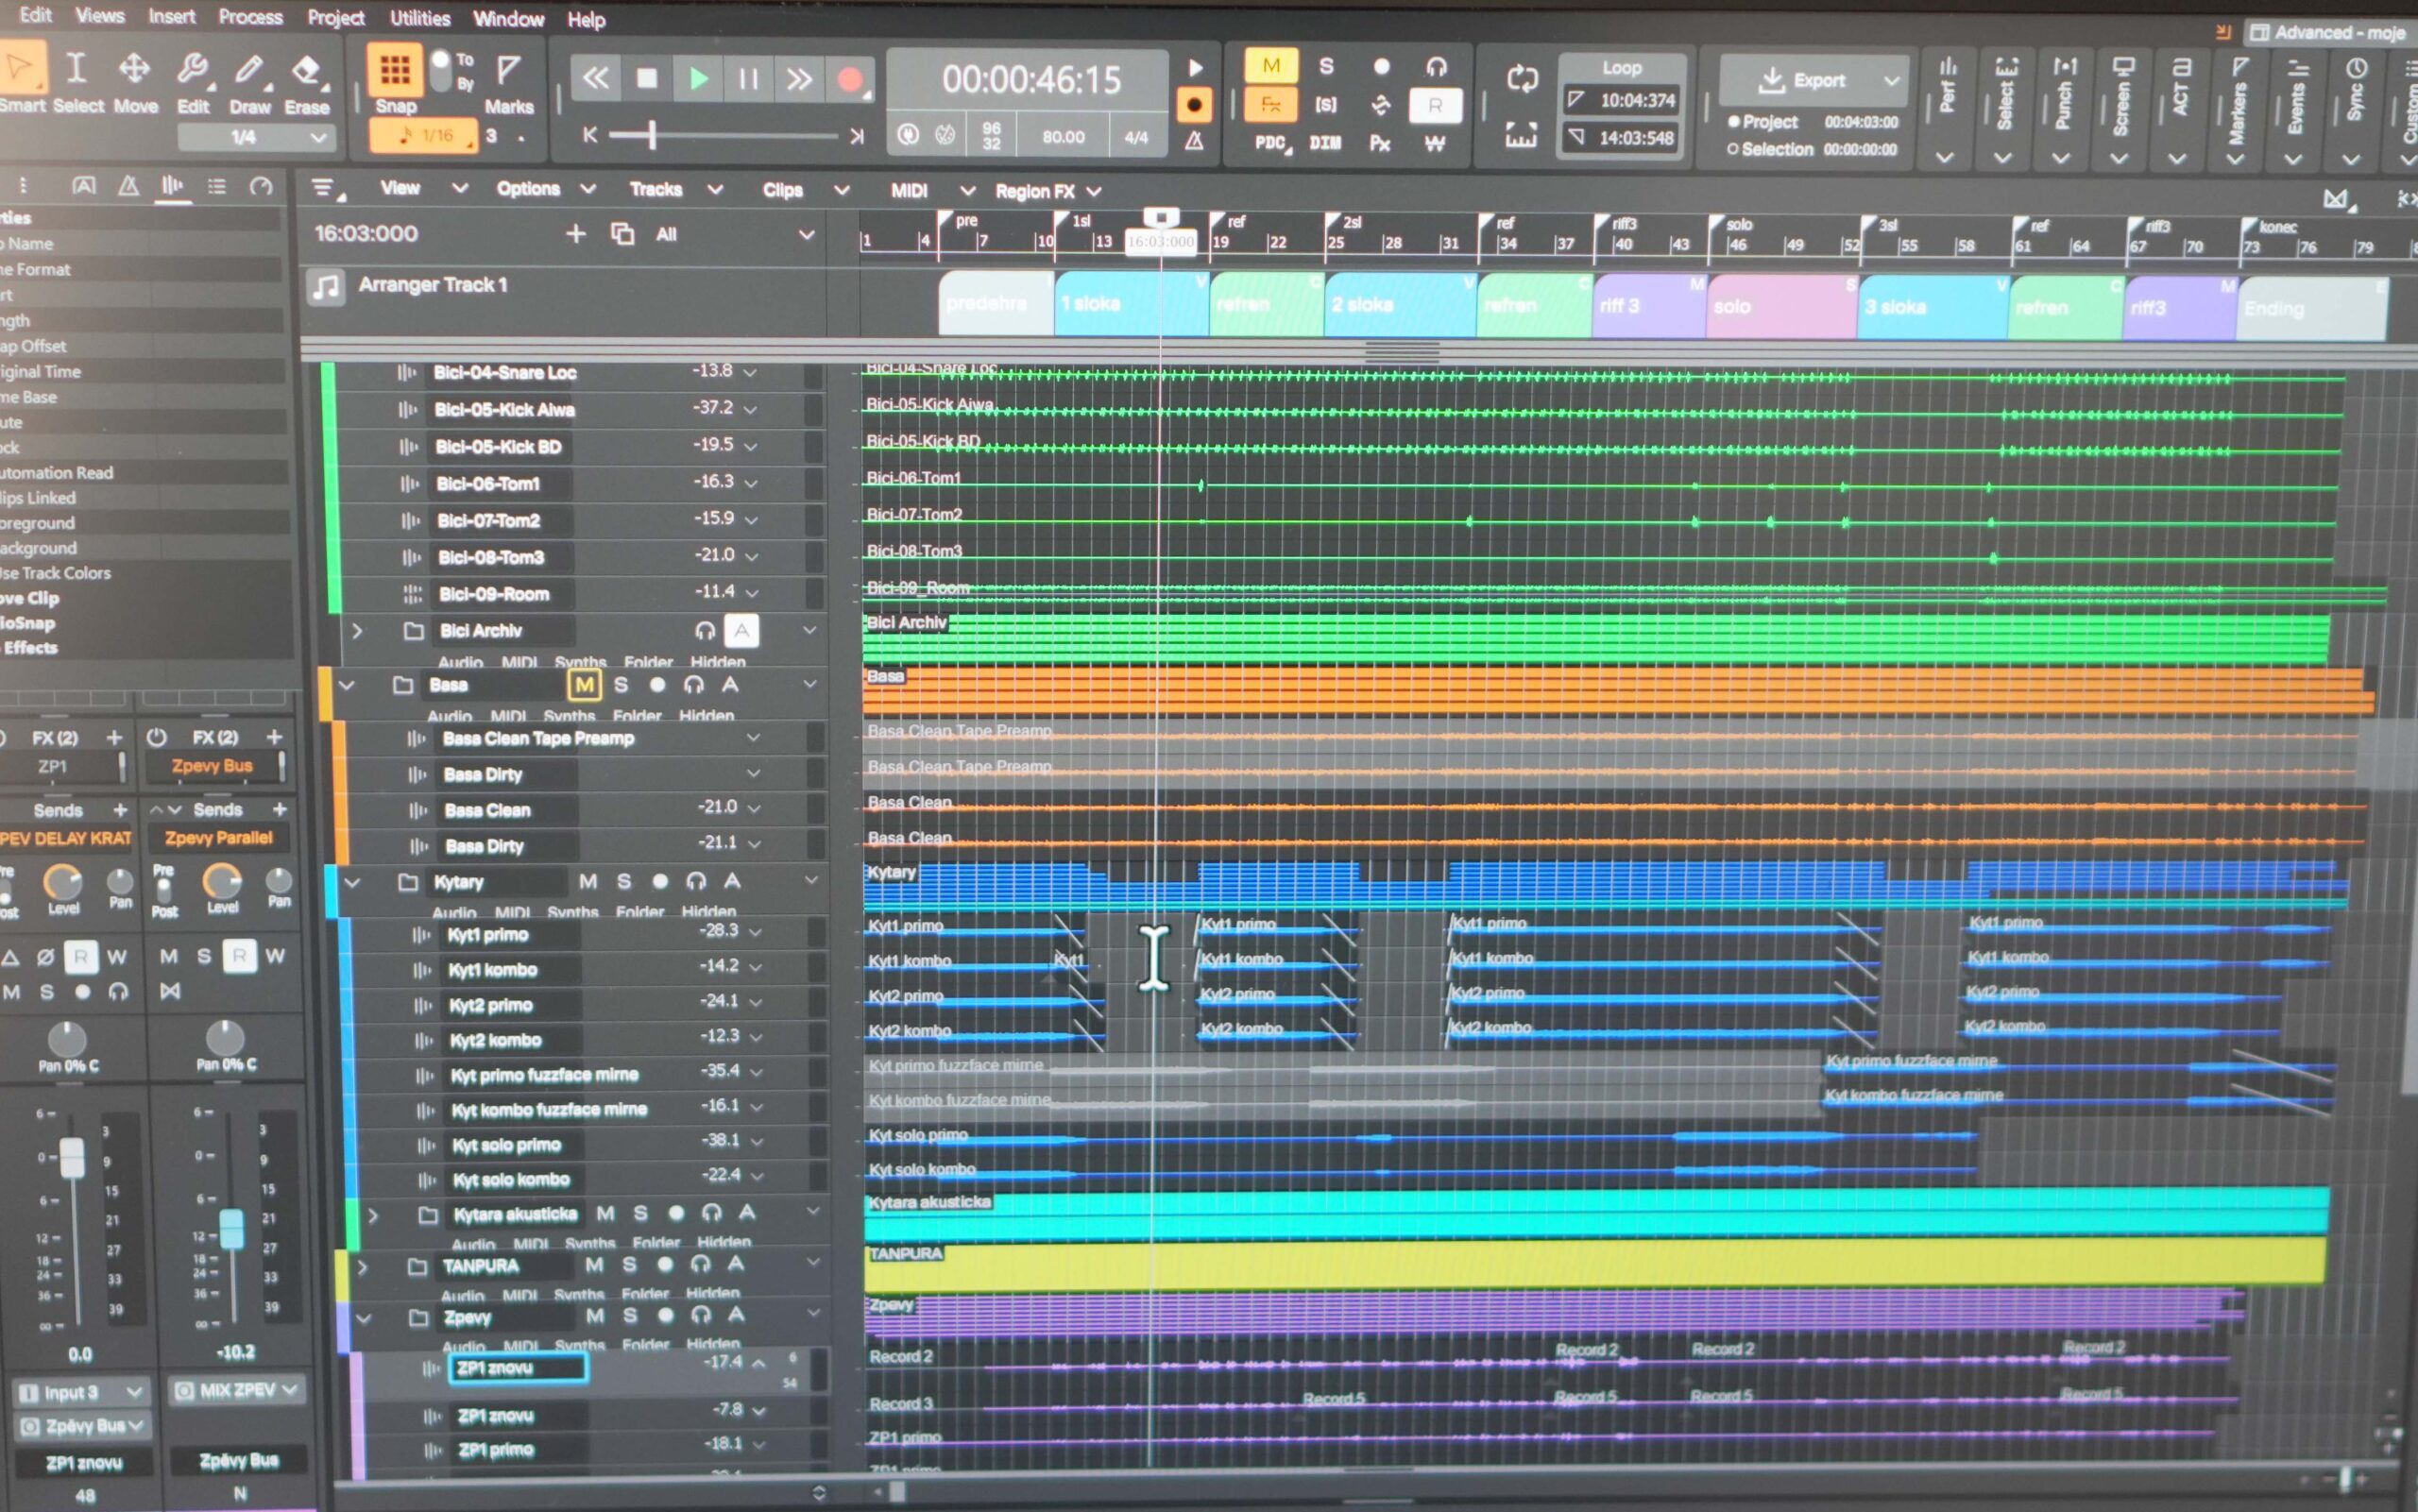The image size is (2418, 1512).
Task: Expand the Bici Archiv folder
Action: click(357, 631)
